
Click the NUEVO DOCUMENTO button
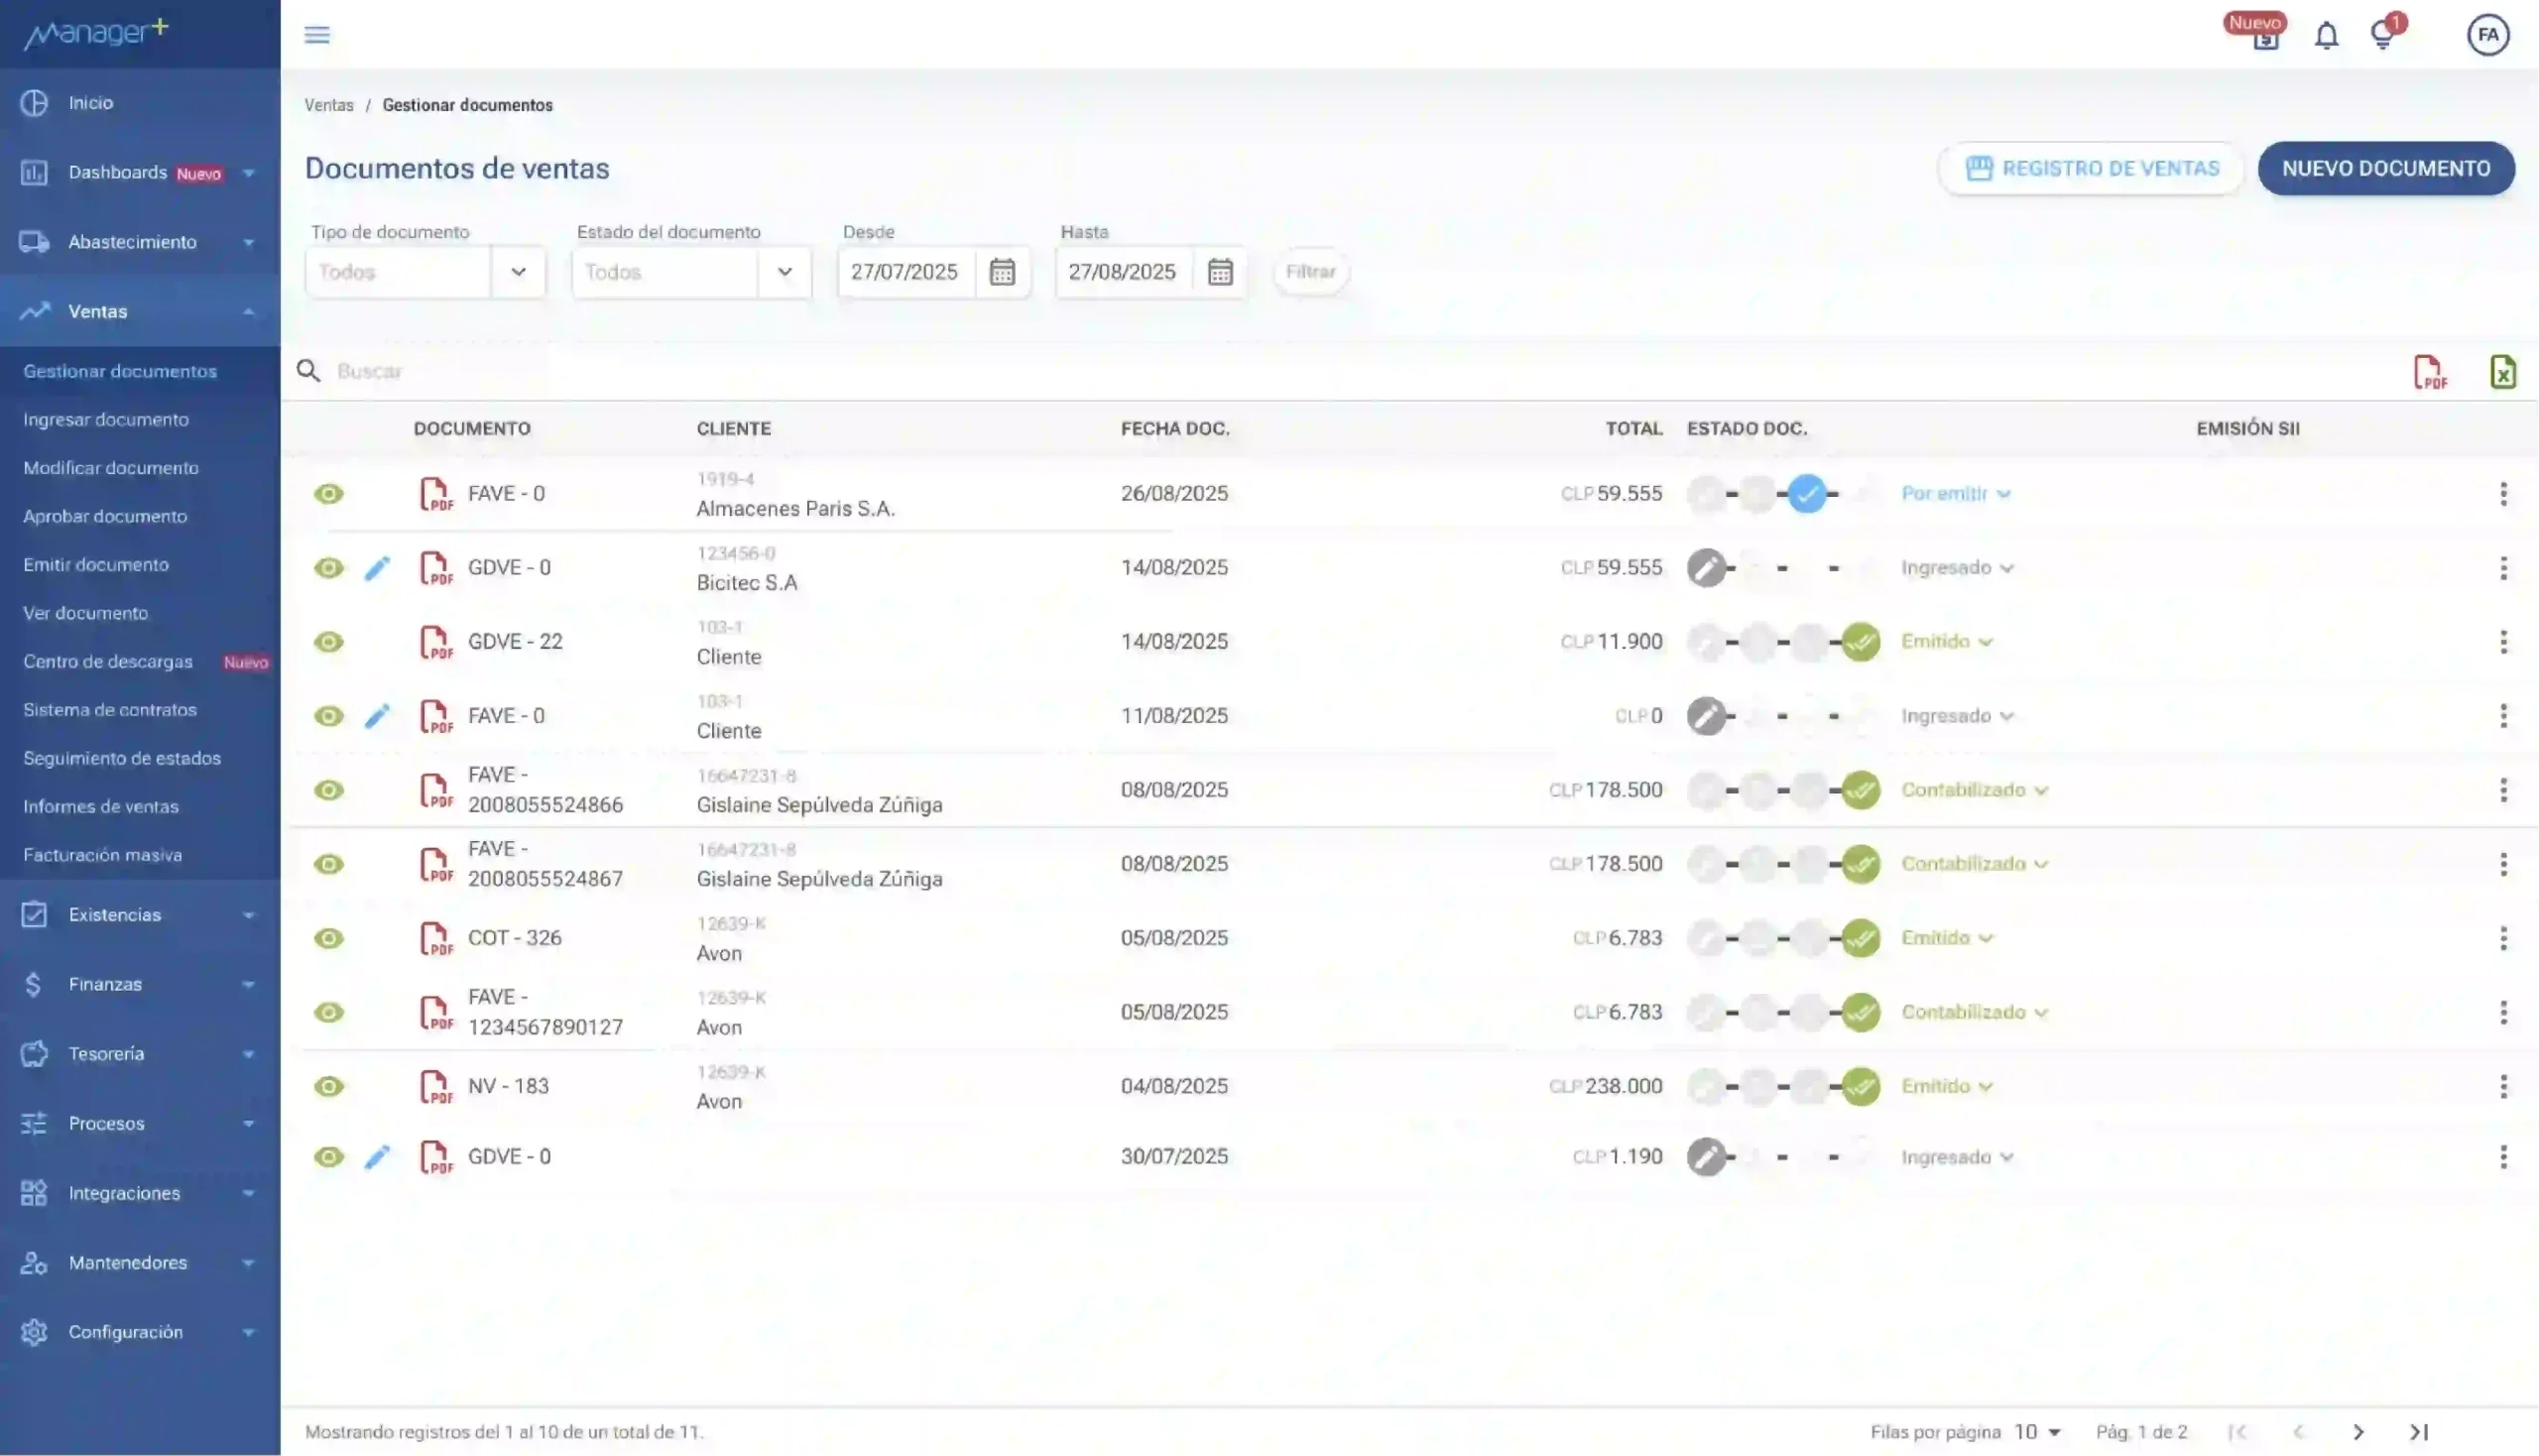[2385, 169]
